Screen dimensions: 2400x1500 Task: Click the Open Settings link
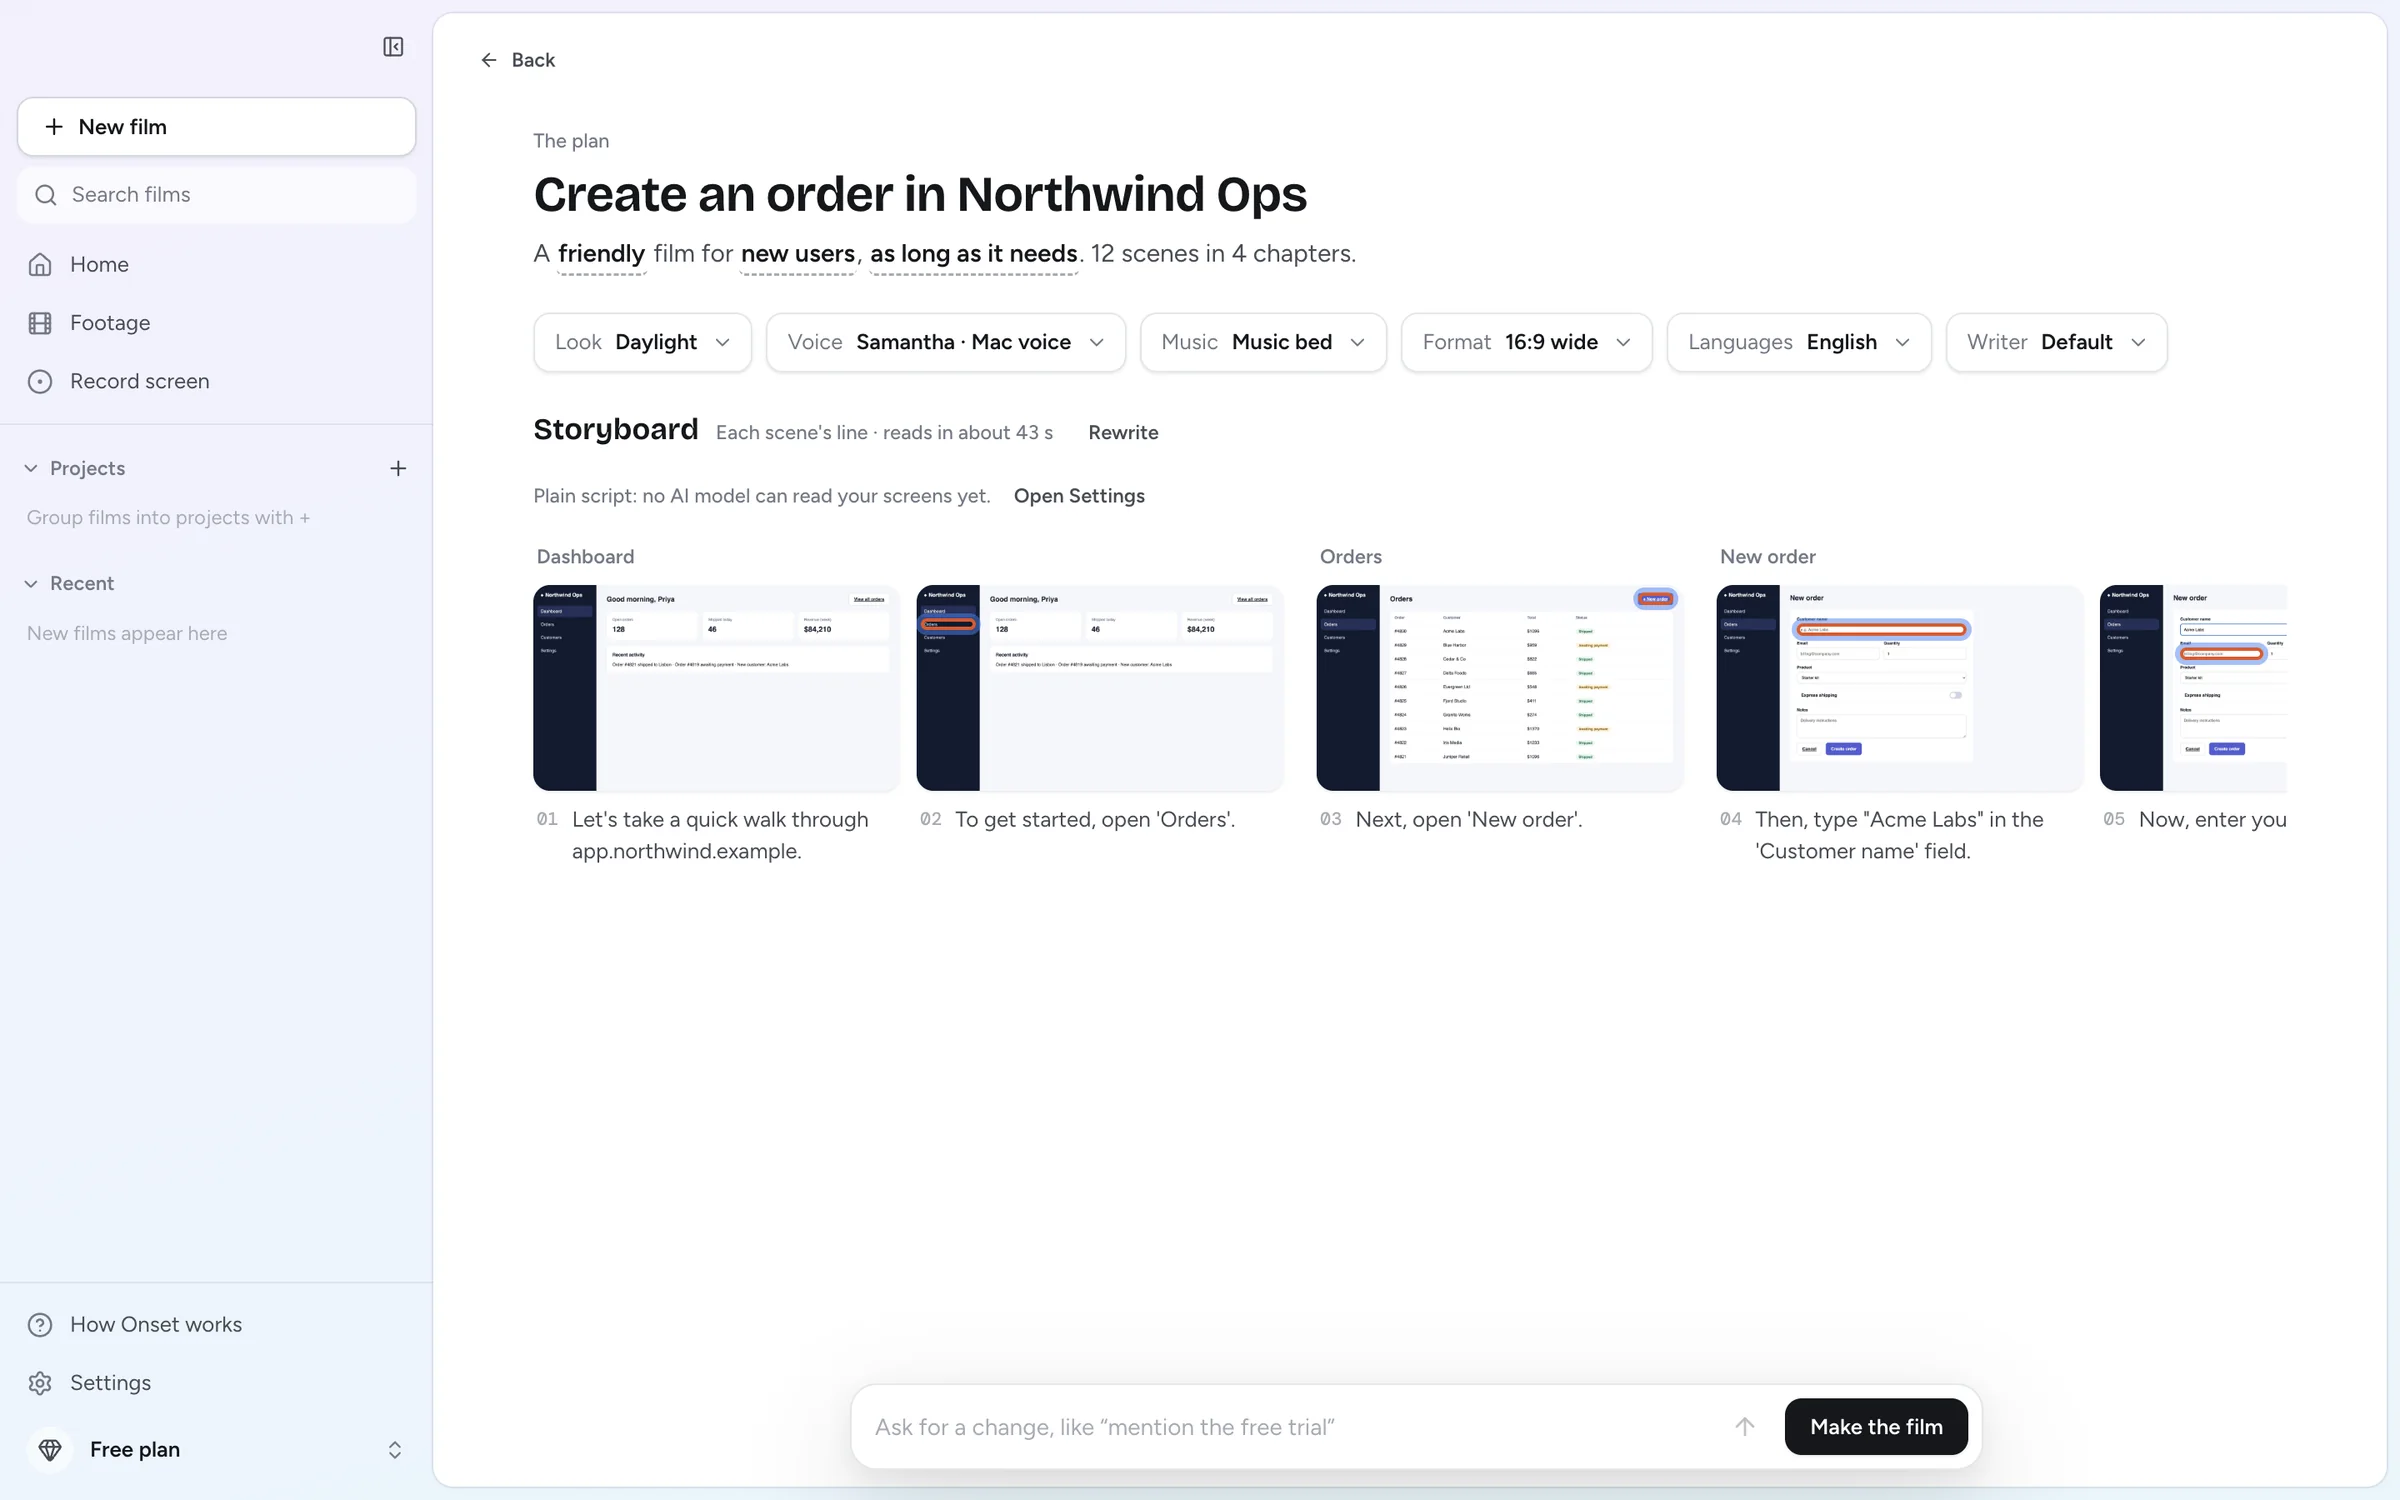[x=1079, y=496]
